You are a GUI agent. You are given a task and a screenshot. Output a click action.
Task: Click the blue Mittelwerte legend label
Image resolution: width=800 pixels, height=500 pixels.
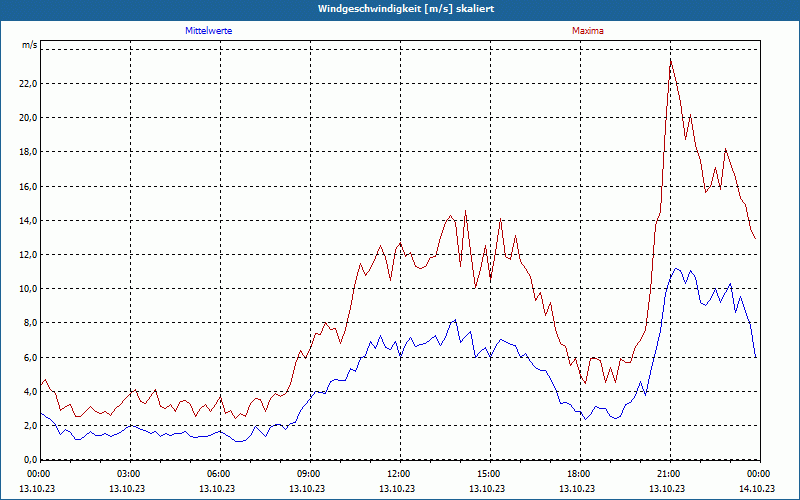[x=209, y=31]
